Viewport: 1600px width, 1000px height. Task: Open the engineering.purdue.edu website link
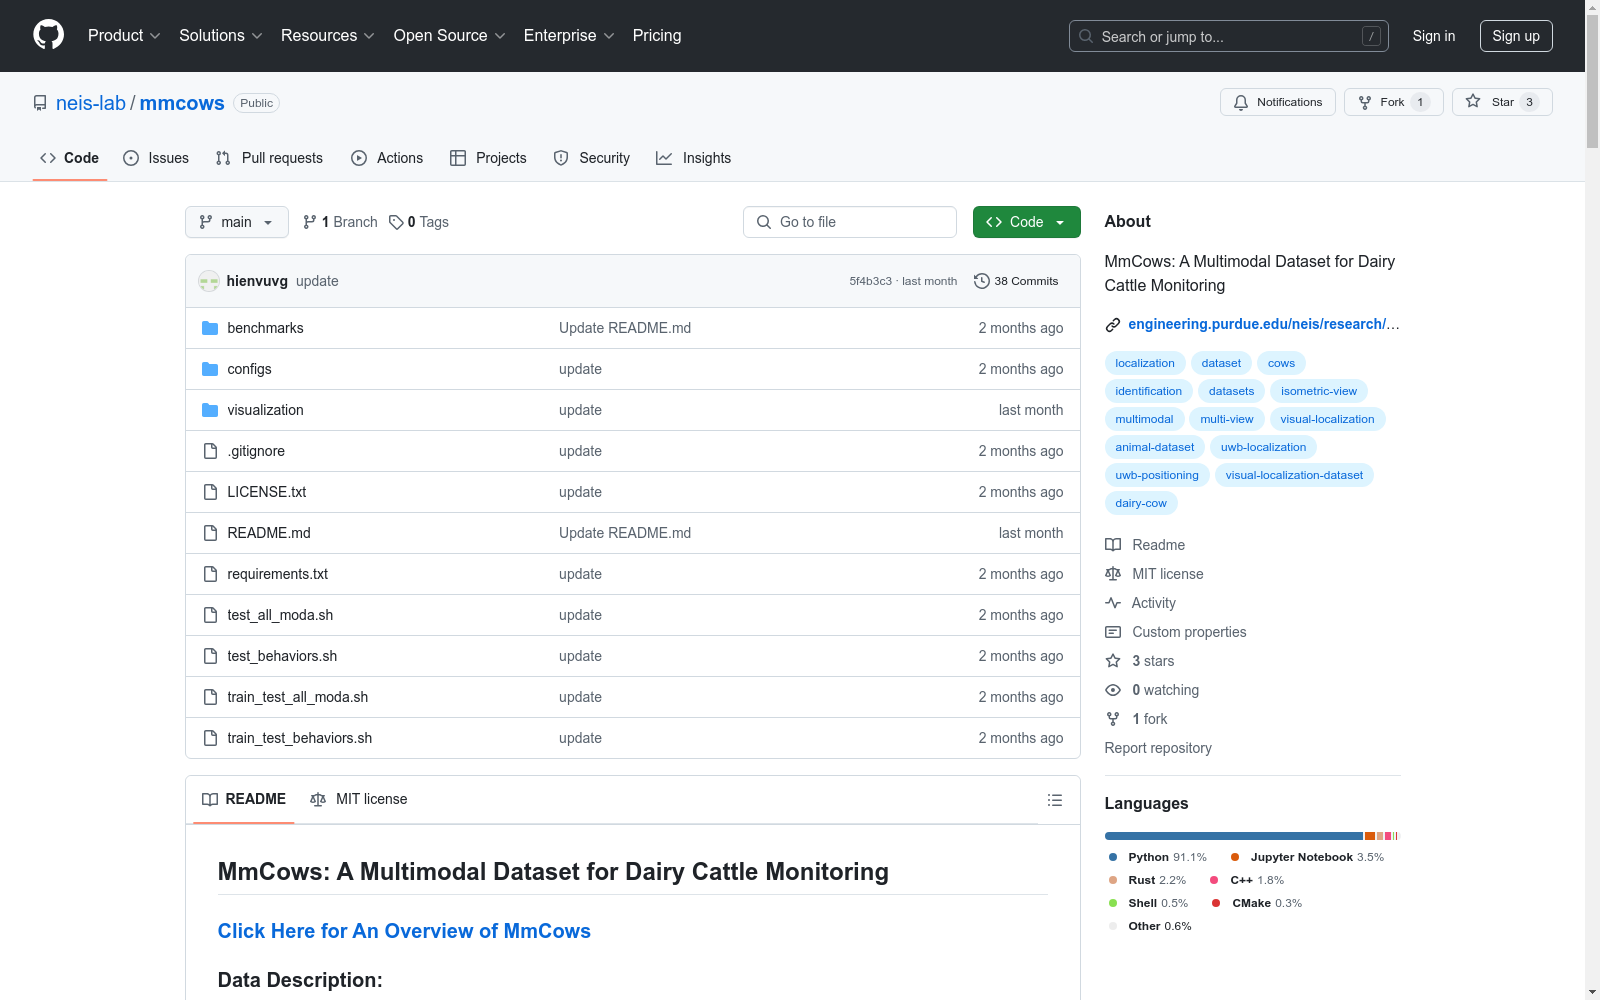click(x=1264, y=324)
